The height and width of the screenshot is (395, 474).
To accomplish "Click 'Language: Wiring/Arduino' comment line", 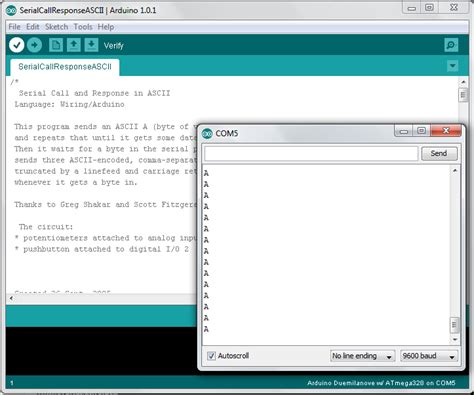I will [x=69, y=104].
